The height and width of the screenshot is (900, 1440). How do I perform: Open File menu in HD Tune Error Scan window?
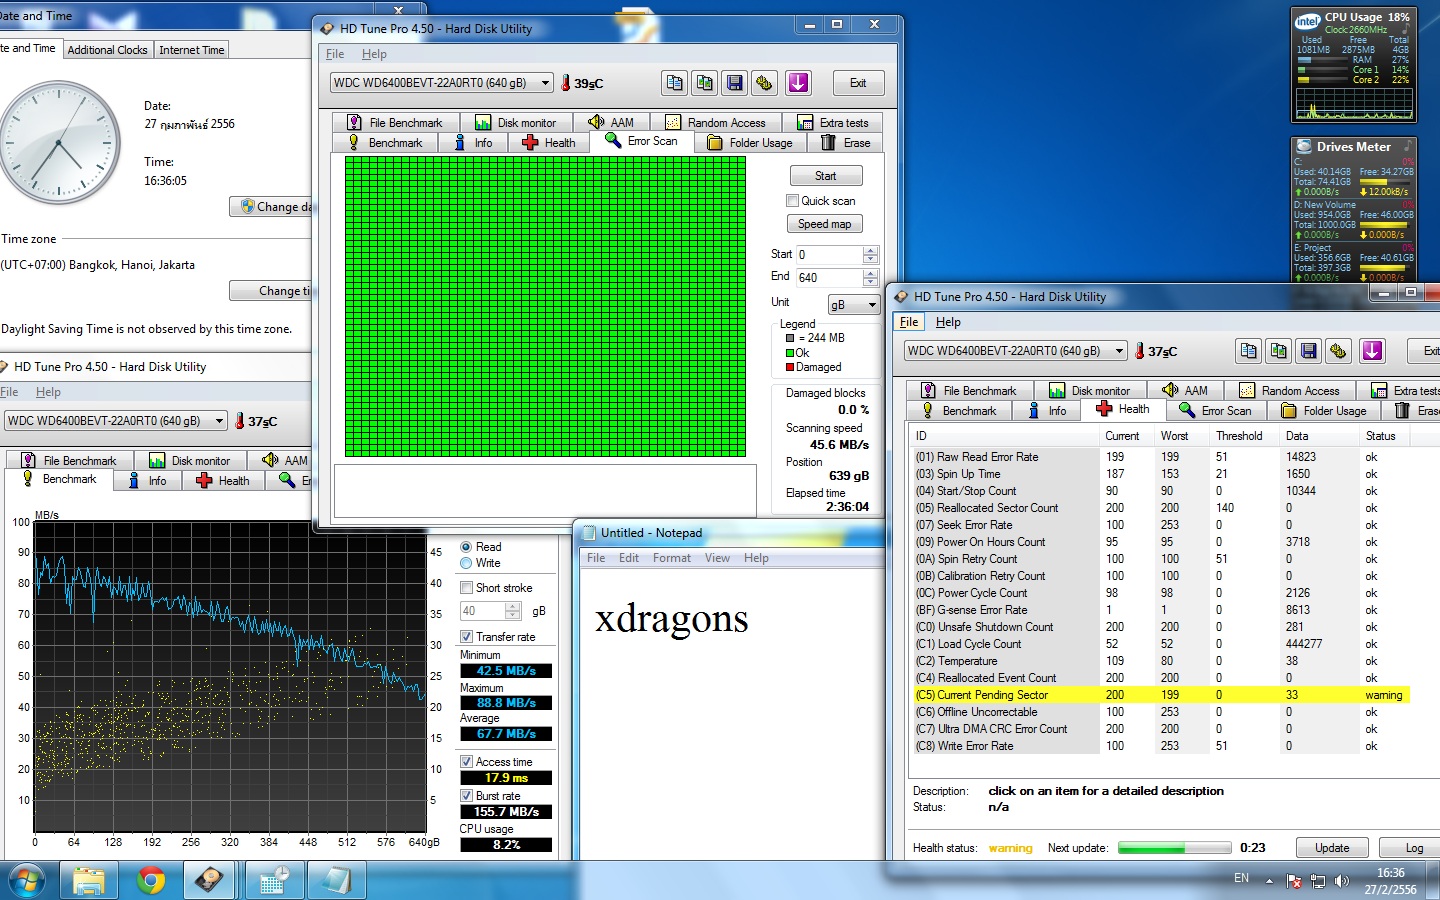coord(335,54)
